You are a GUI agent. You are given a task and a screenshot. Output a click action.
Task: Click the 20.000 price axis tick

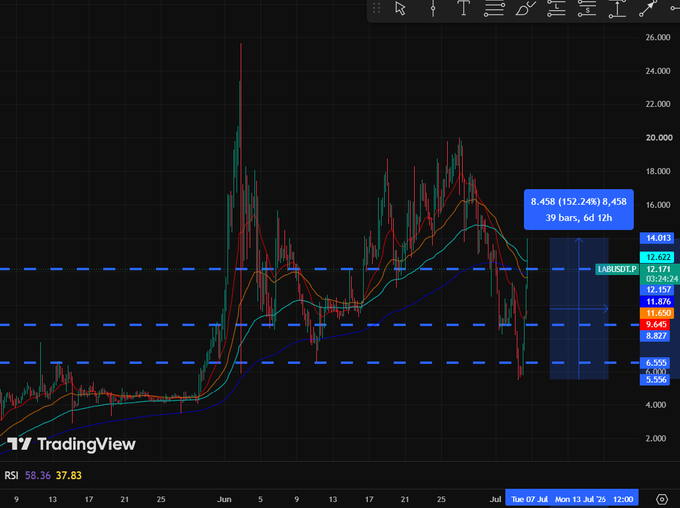point(657,138)
